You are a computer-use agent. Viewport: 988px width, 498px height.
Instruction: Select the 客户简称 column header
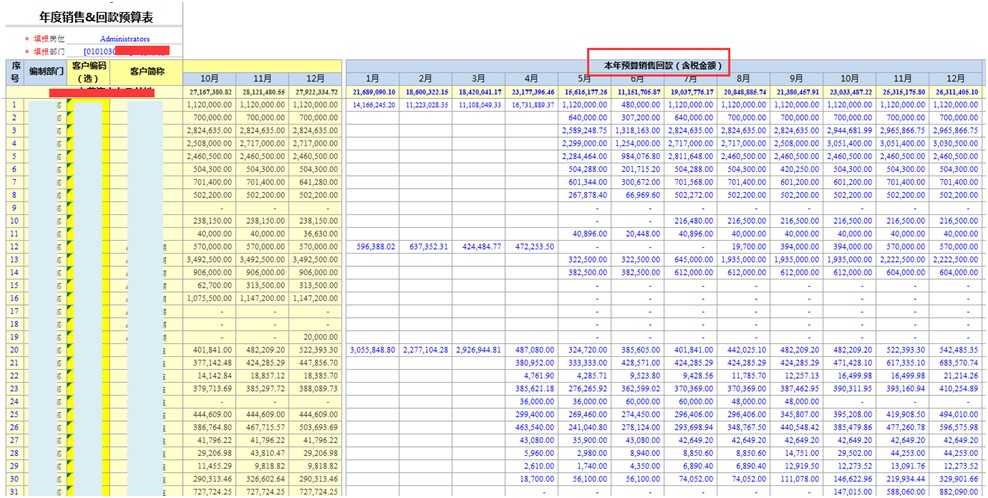[x=147, y=72]
